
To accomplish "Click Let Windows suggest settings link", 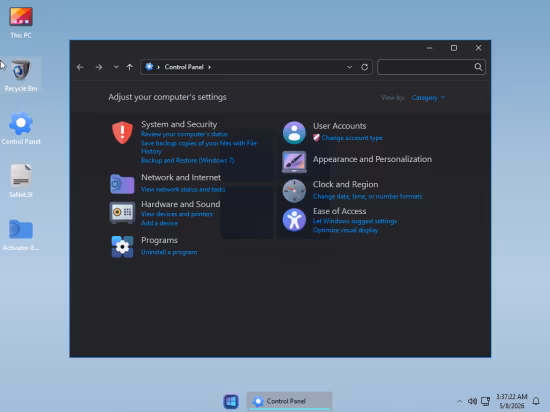I will (x=355, y=221).
